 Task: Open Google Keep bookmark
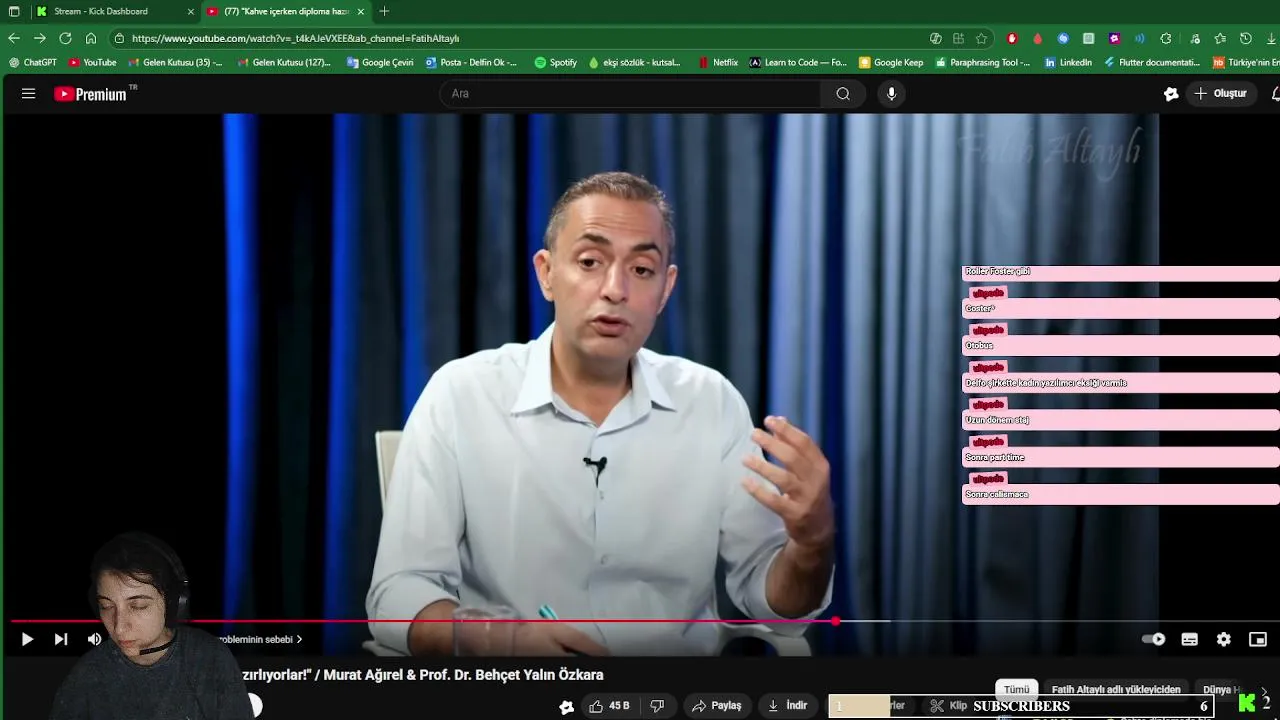coord(891,62)
